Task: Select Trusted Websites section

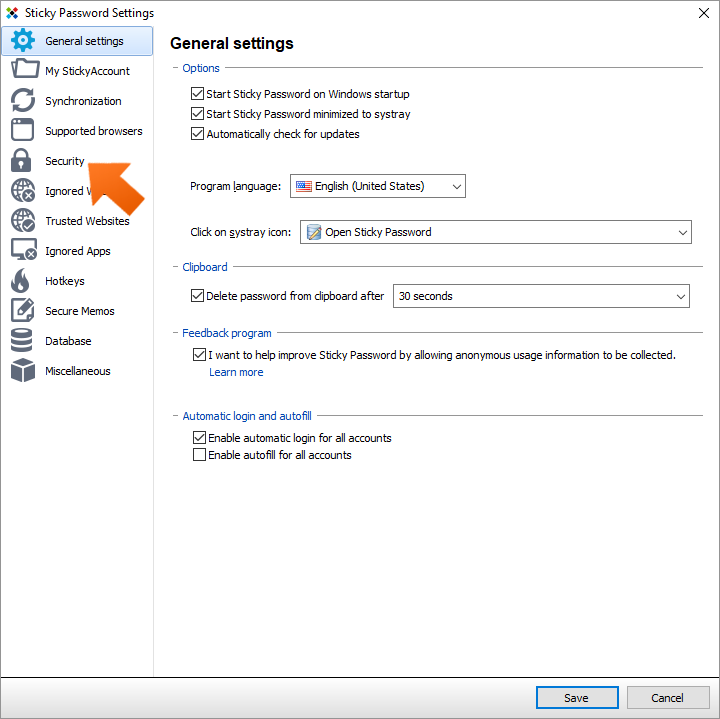Action: (77, 221)
